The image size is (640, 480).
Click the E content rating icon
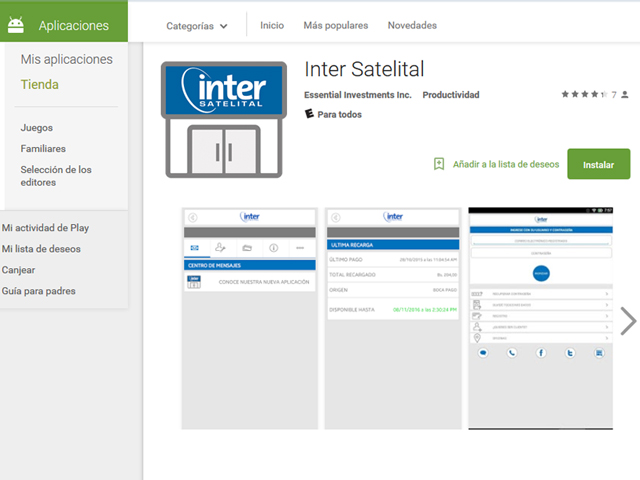pos(309,114)
